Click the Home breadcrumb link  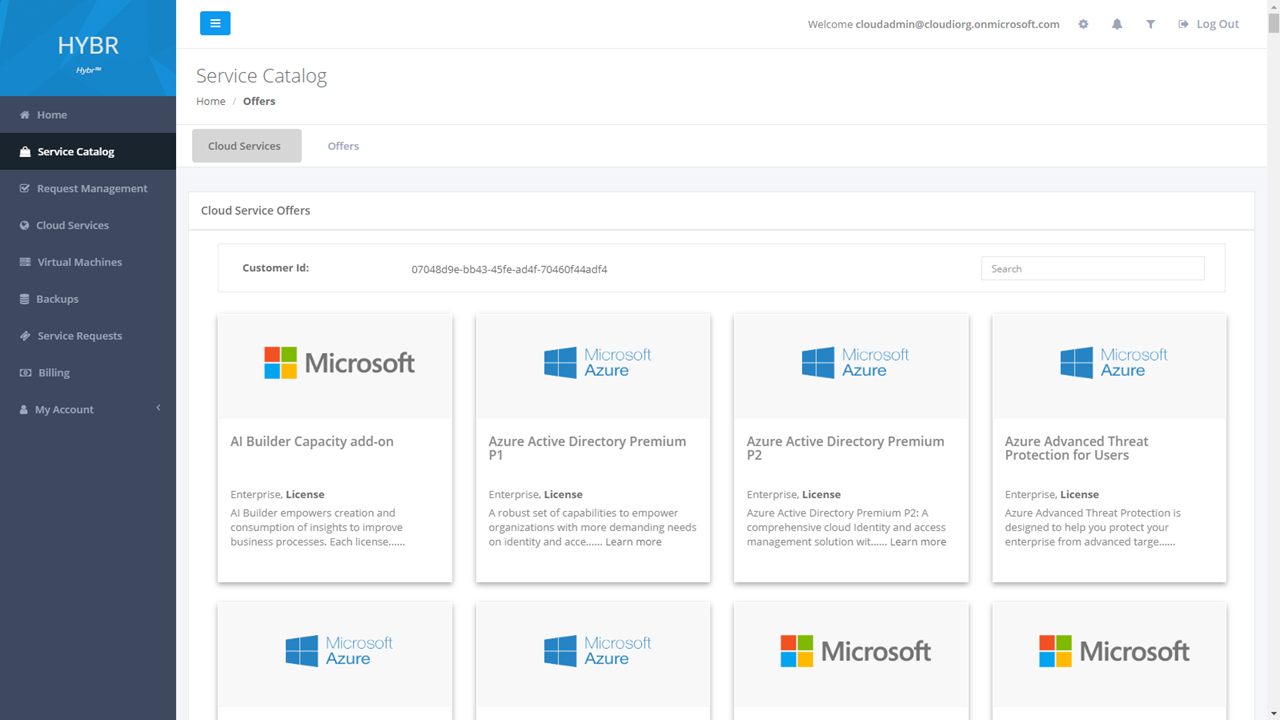(x=211, y=101)
